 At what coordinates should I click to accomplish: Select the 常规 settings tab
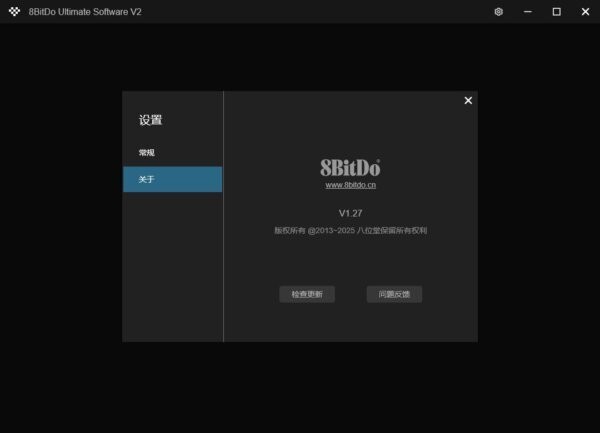pyautogui.click(x=173, y=153)
